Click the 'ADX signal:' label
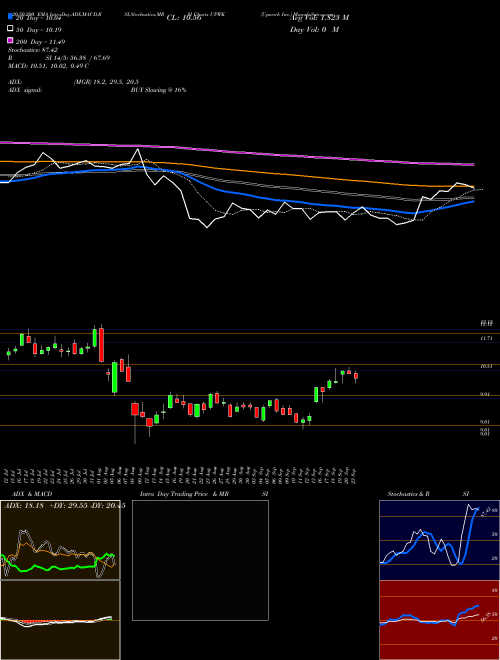Screen dimensions: 500x660 [x=25, y=90]
